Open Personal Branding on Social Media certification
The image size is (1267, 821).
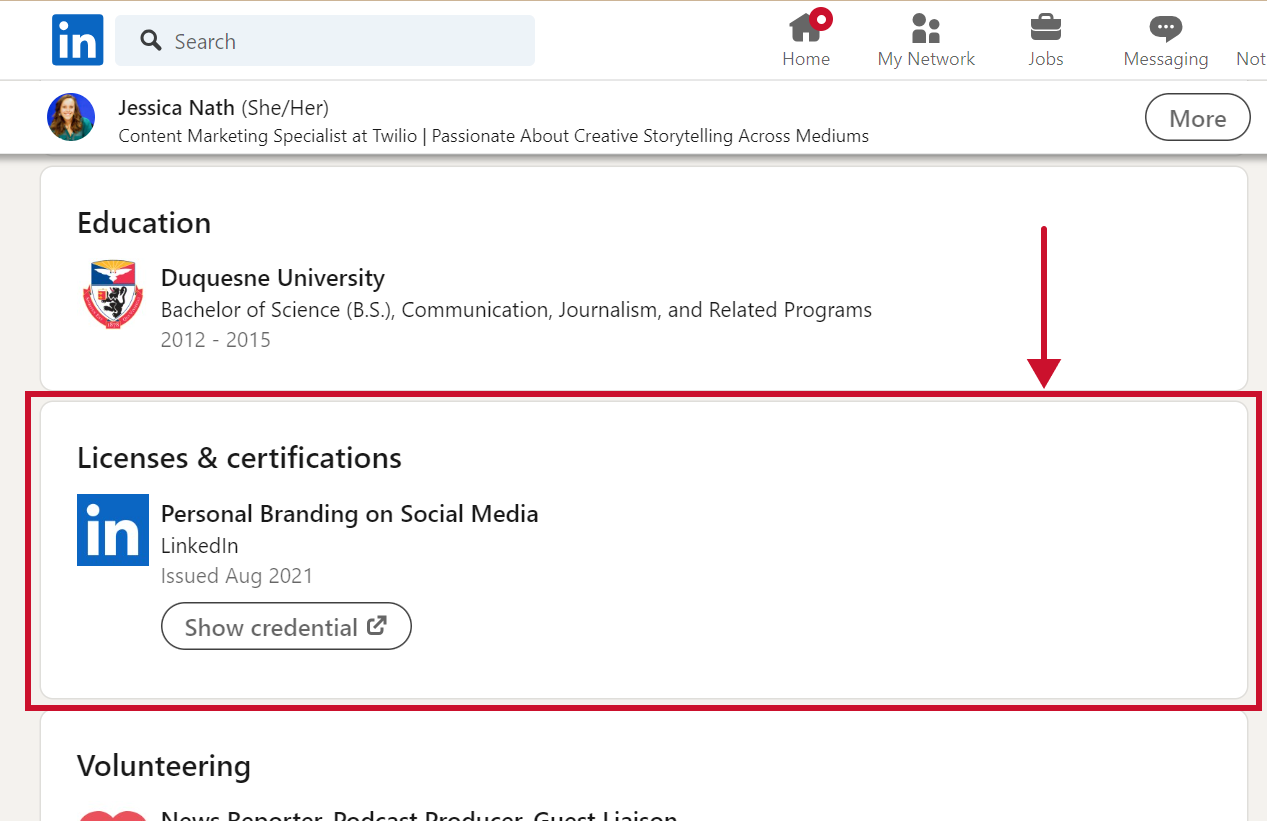(349, 514)
